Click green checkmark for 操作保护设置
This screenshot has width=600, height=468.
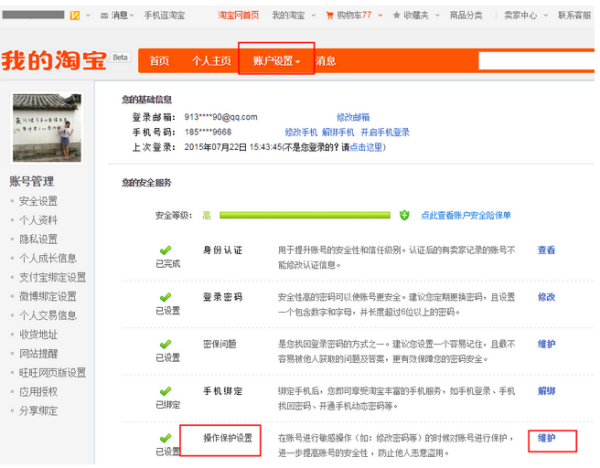(165, 438)
